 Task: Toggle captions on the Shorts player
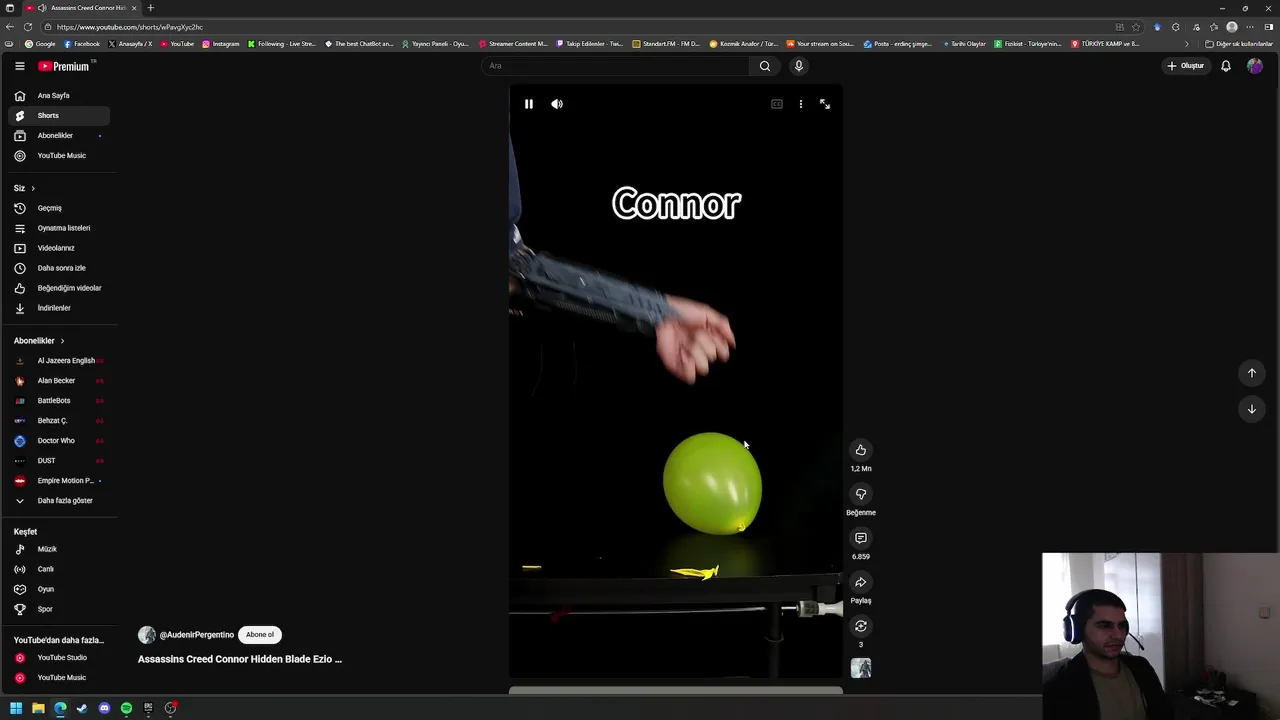(x=777, y=104)
